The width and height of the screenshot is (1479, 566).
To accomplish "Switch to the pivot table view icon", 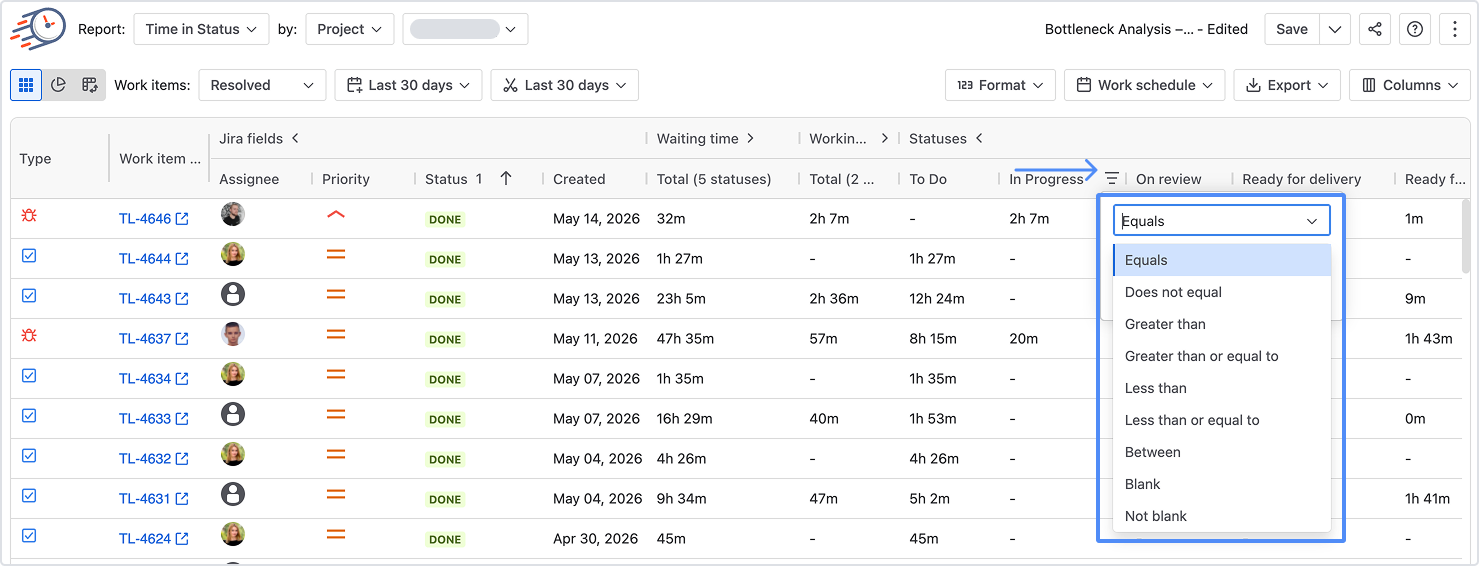I will tap(90, 85).
